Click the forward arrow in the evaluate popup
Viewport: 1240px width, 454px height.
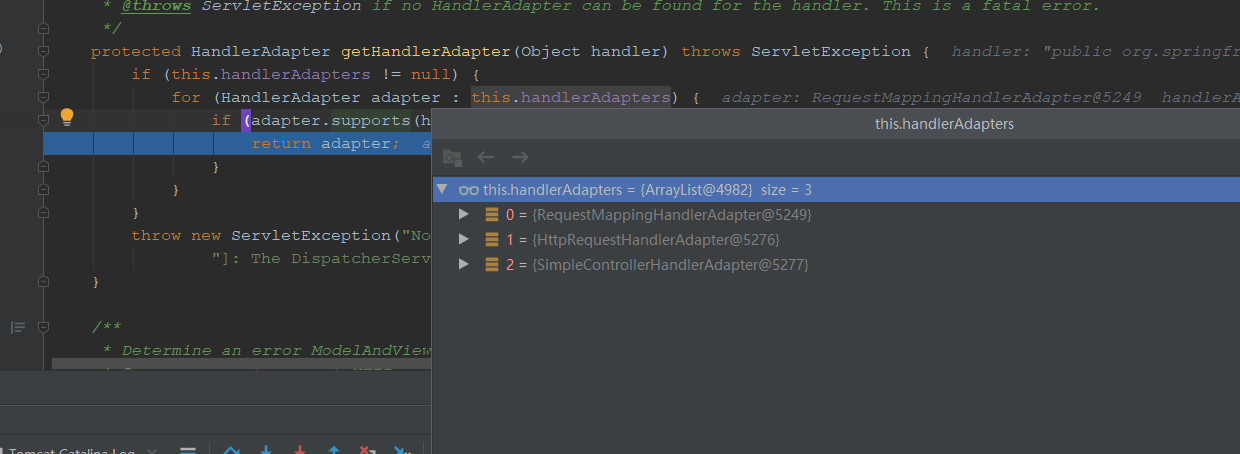pyautogui.click(x=520, y=157)
